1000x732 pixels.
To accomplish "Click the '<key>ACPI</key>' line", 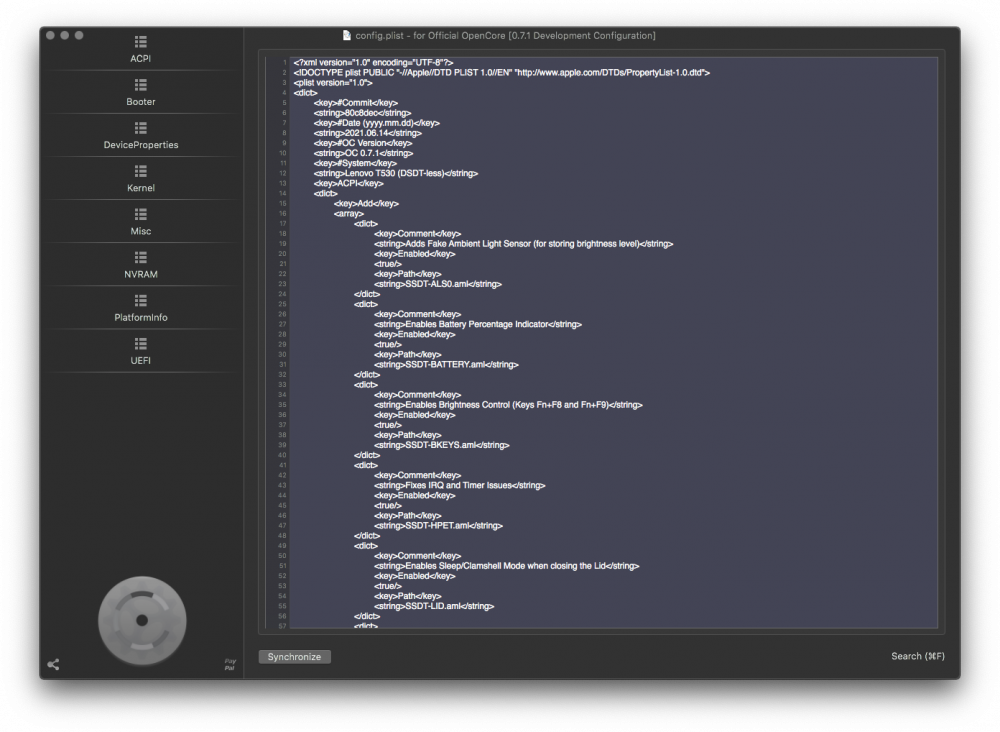I will [x=348, y=184].
